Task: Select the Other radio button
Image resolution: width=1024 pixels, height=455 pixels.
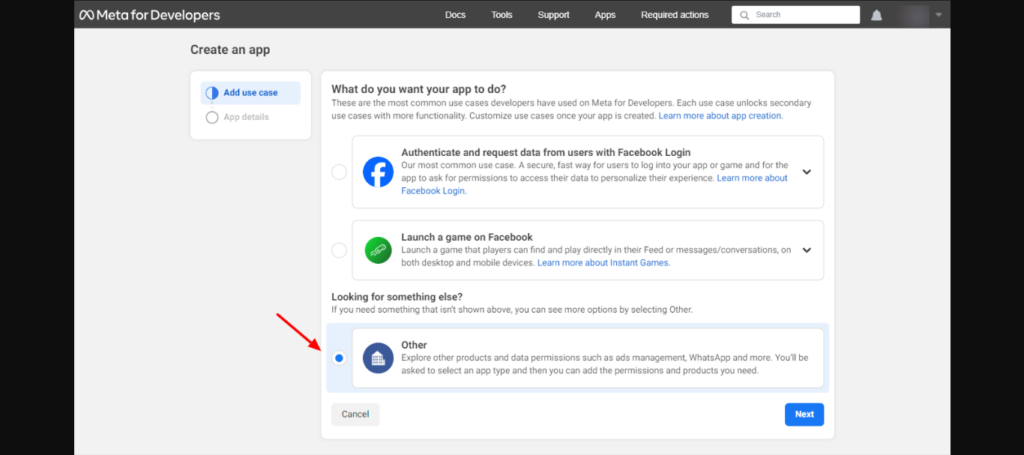Action: pos(339,358)
